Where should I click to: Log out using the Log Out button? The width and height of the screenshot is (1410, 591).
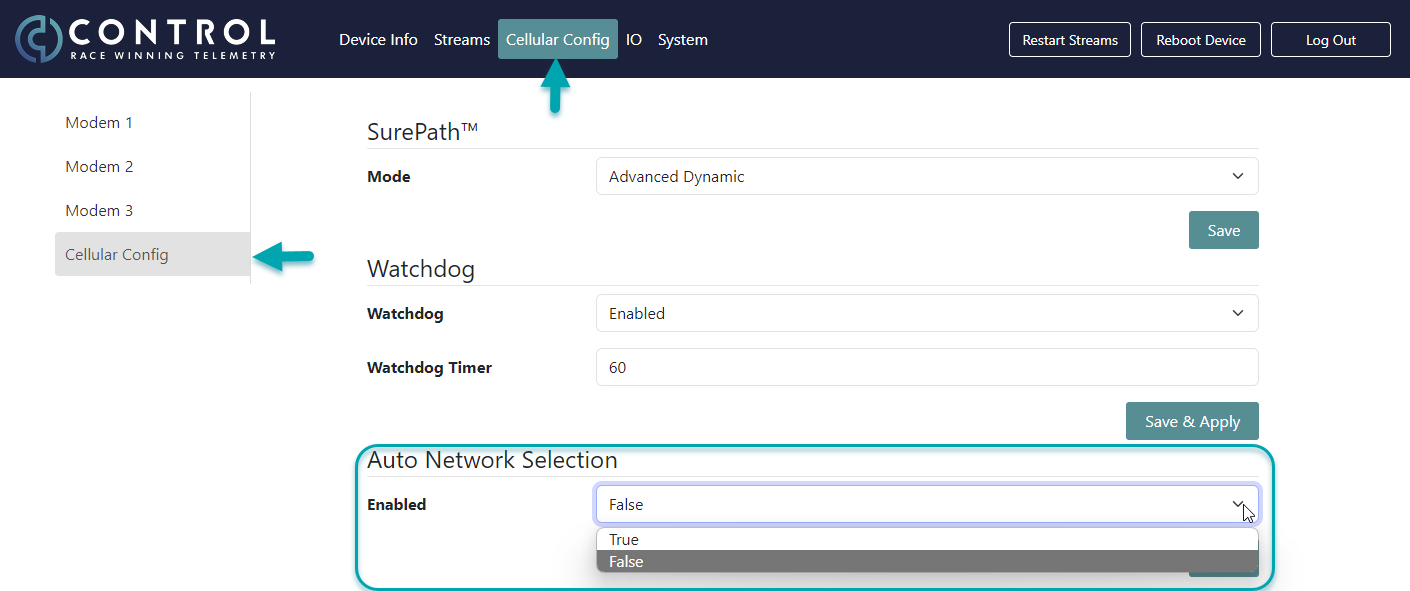point(1330,40)
